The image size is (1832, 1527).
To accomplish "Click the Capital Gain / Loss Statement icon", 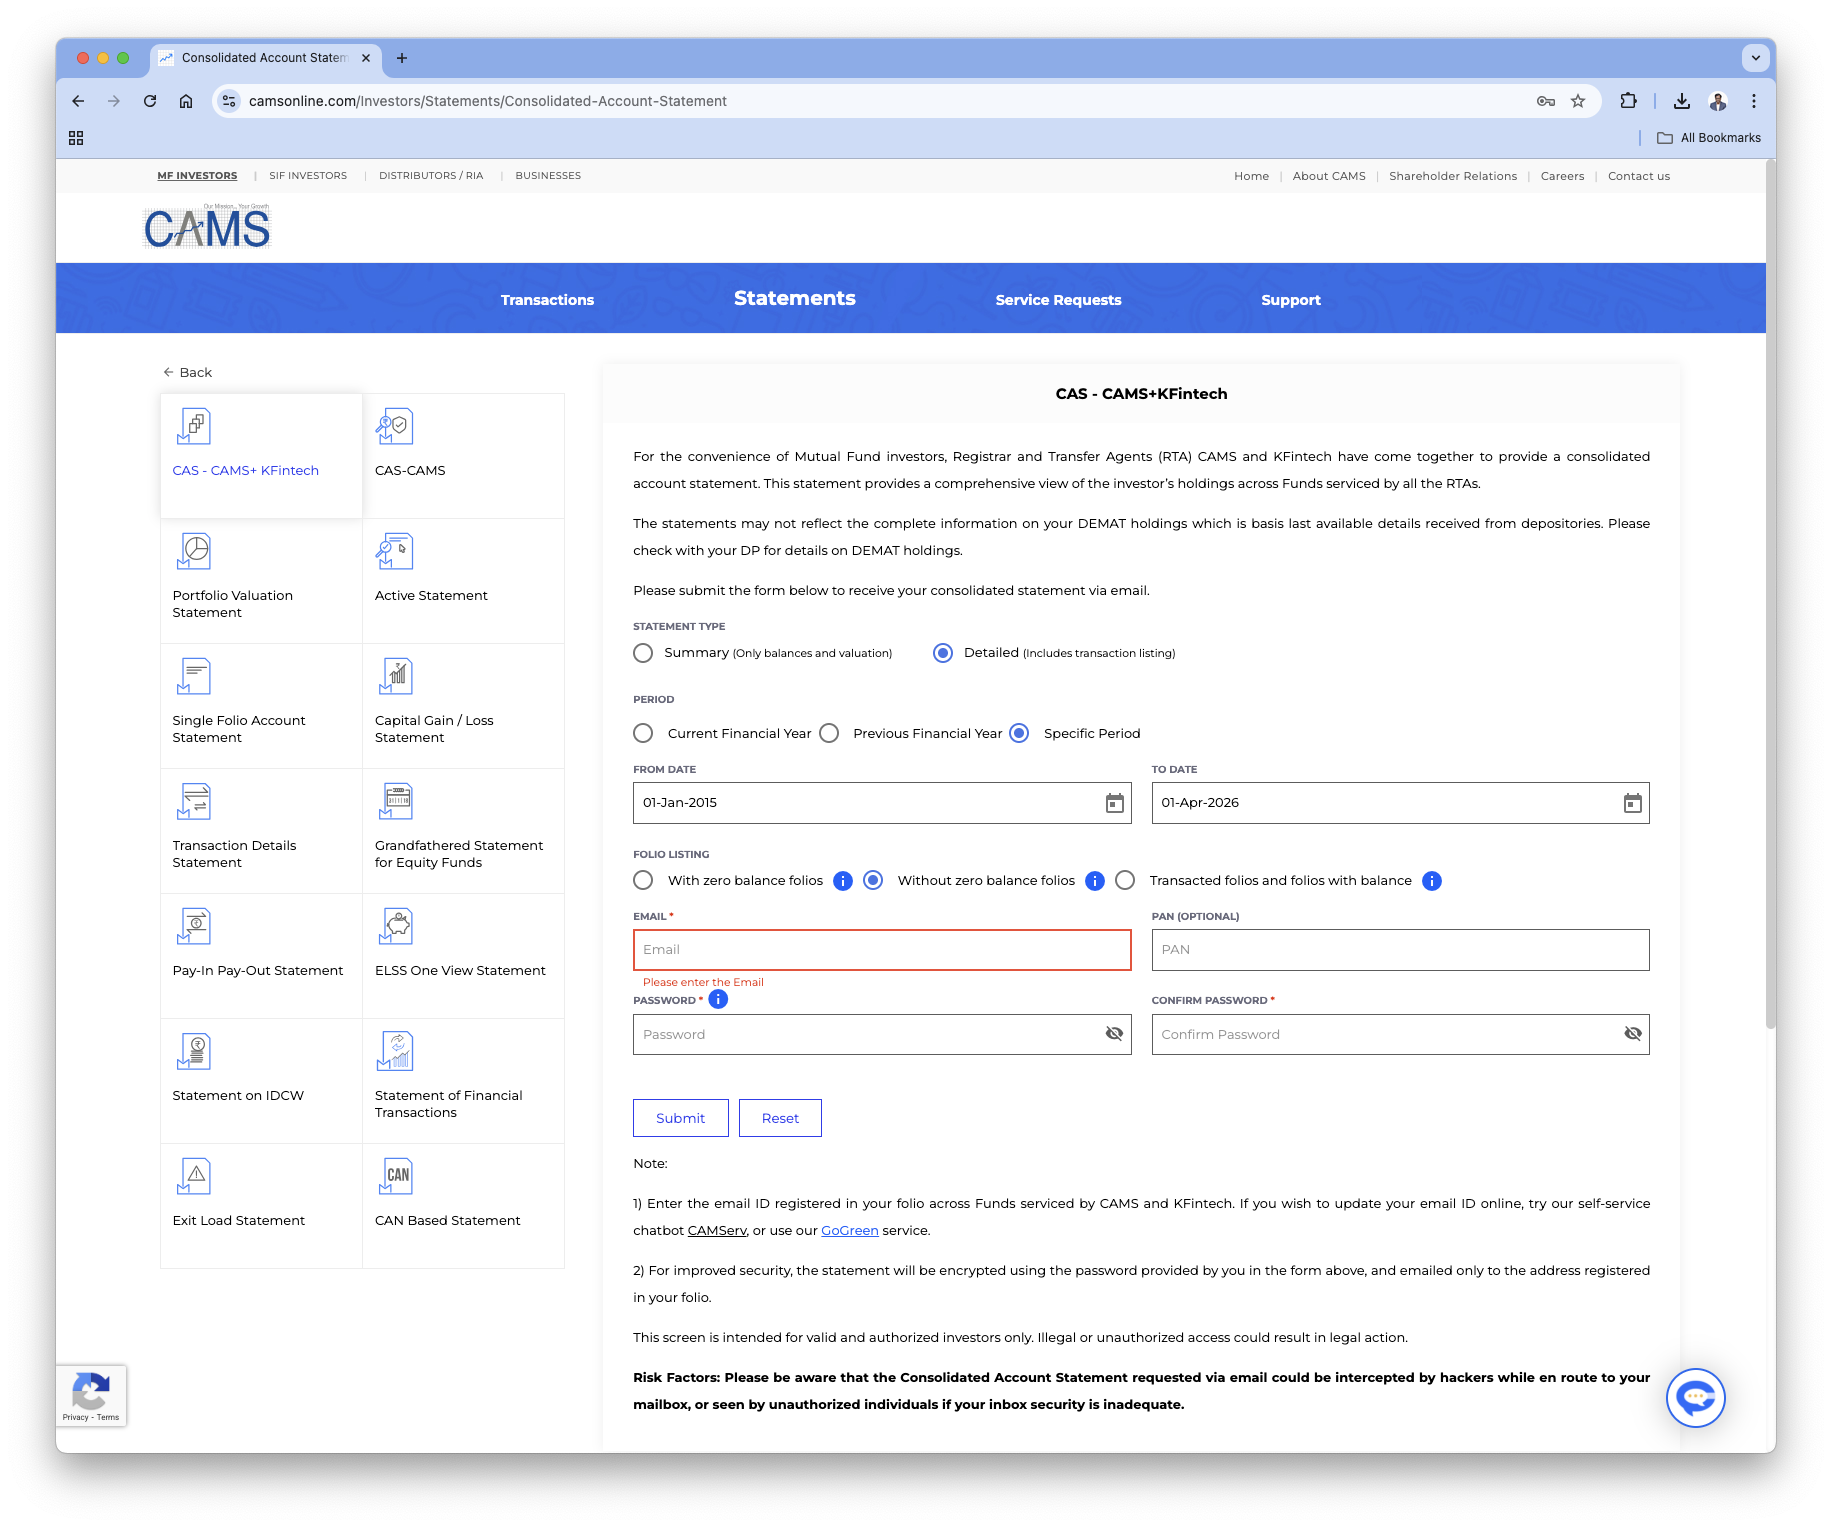I will (397, 676).
